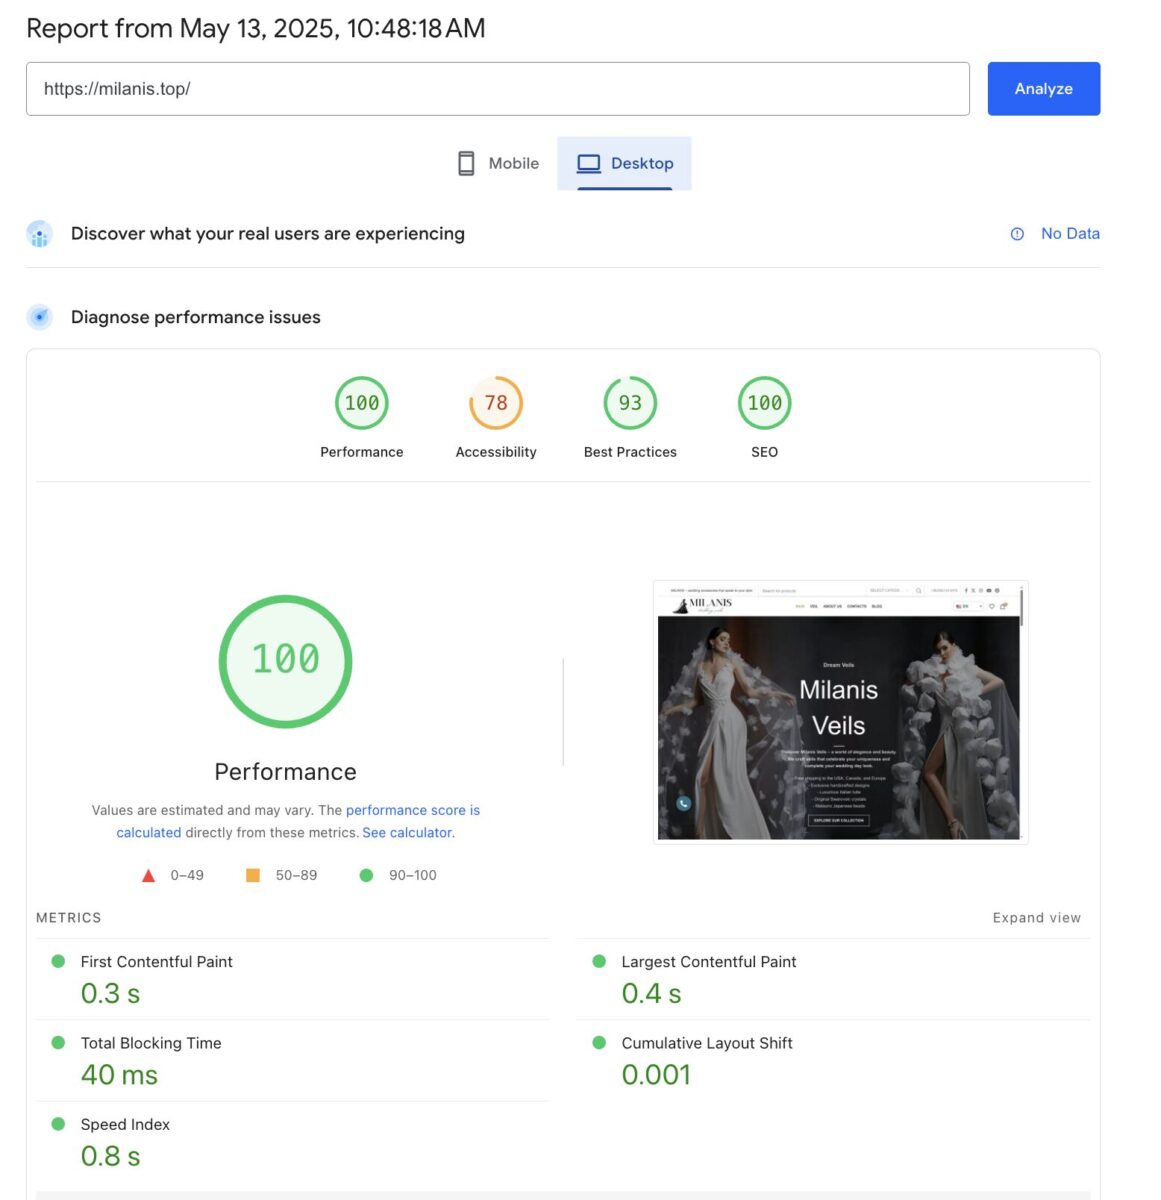Screen dimensions: 1161x1200
Task: Click the Total Blocking Time metric label
Action: (x=151, y=1043)
